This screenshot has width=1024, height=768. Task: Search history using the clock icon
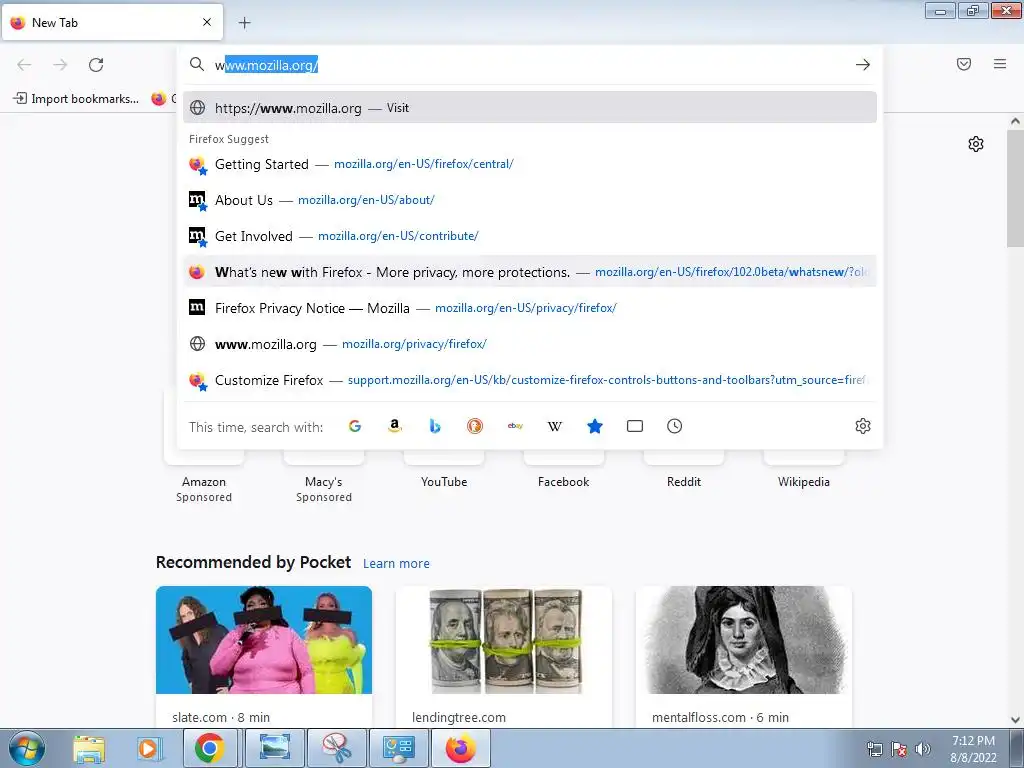[x=675, y=426]
